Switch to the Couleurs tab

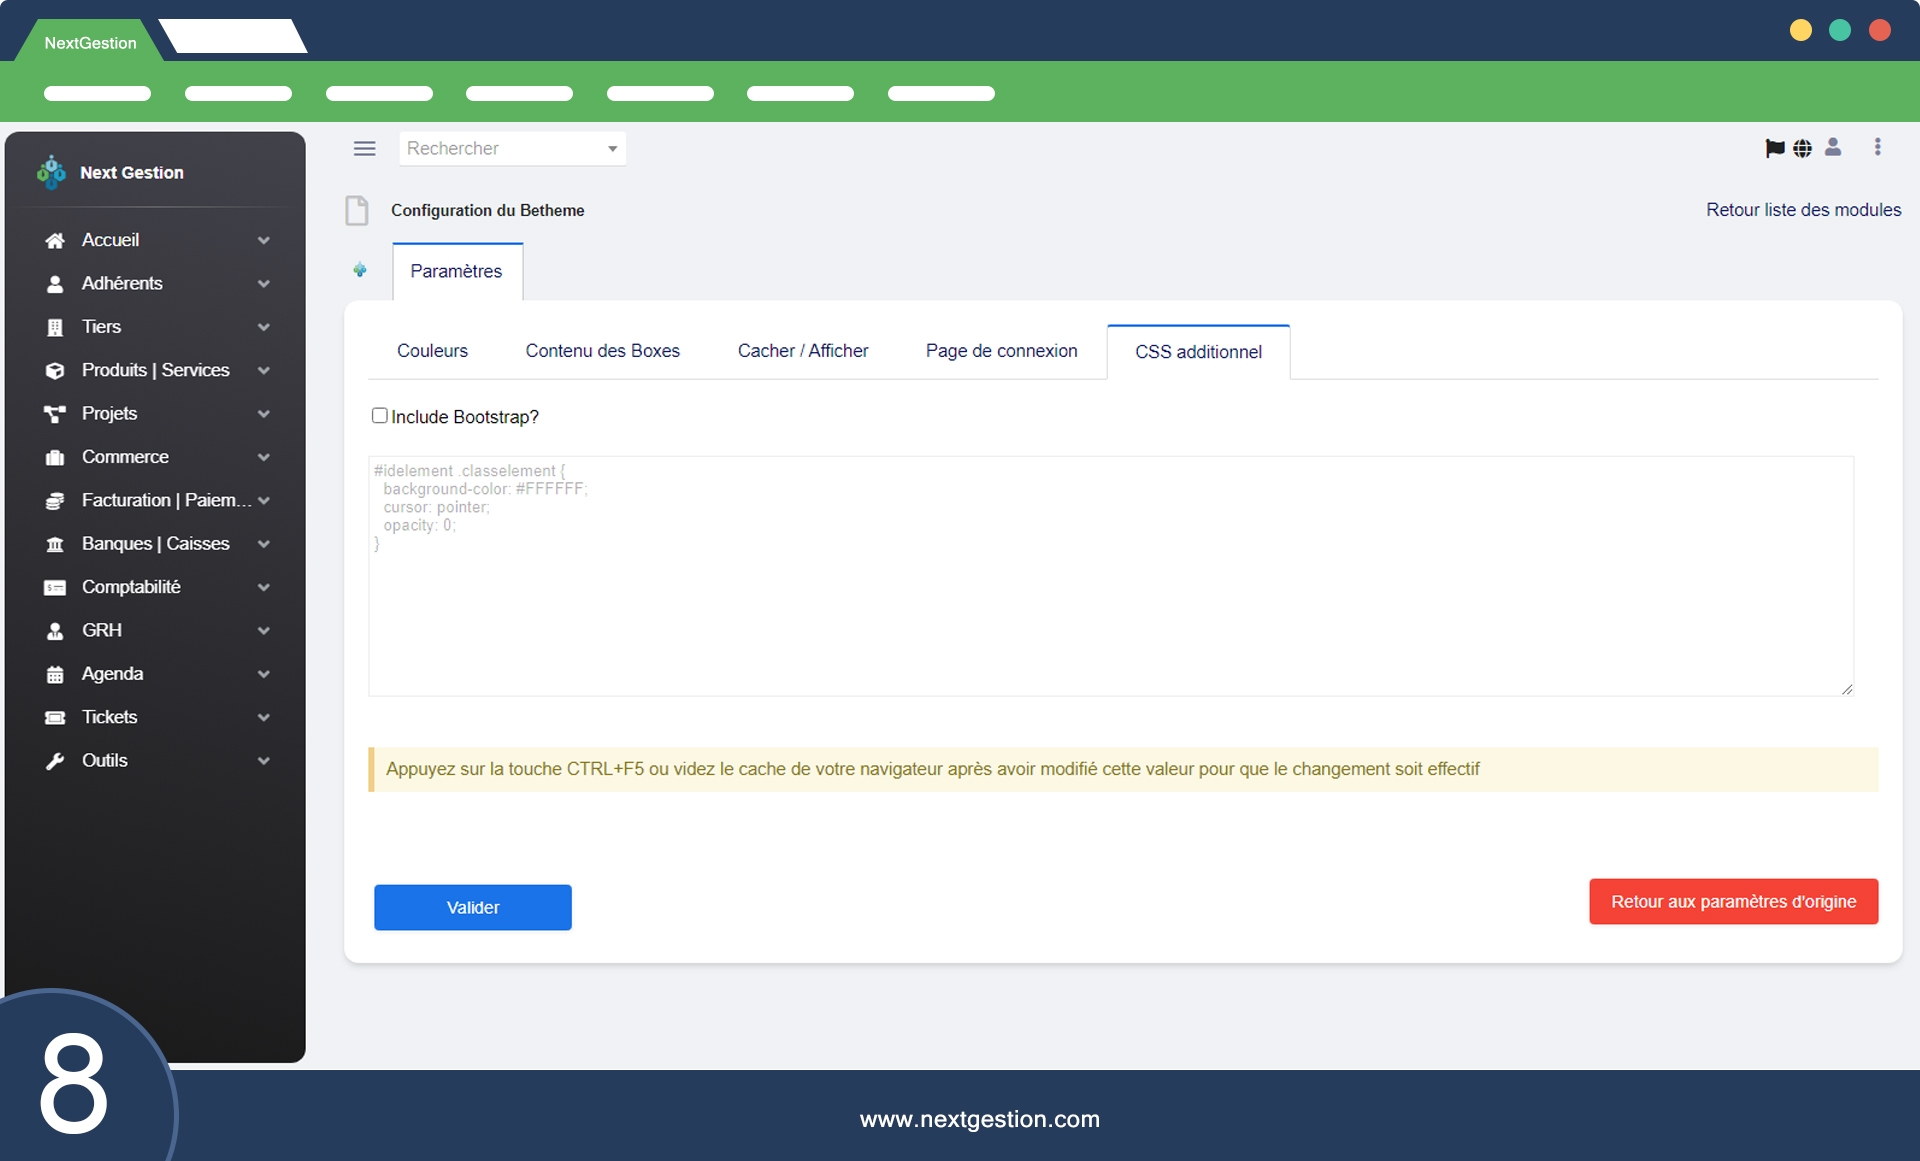[x=432, y=351]
